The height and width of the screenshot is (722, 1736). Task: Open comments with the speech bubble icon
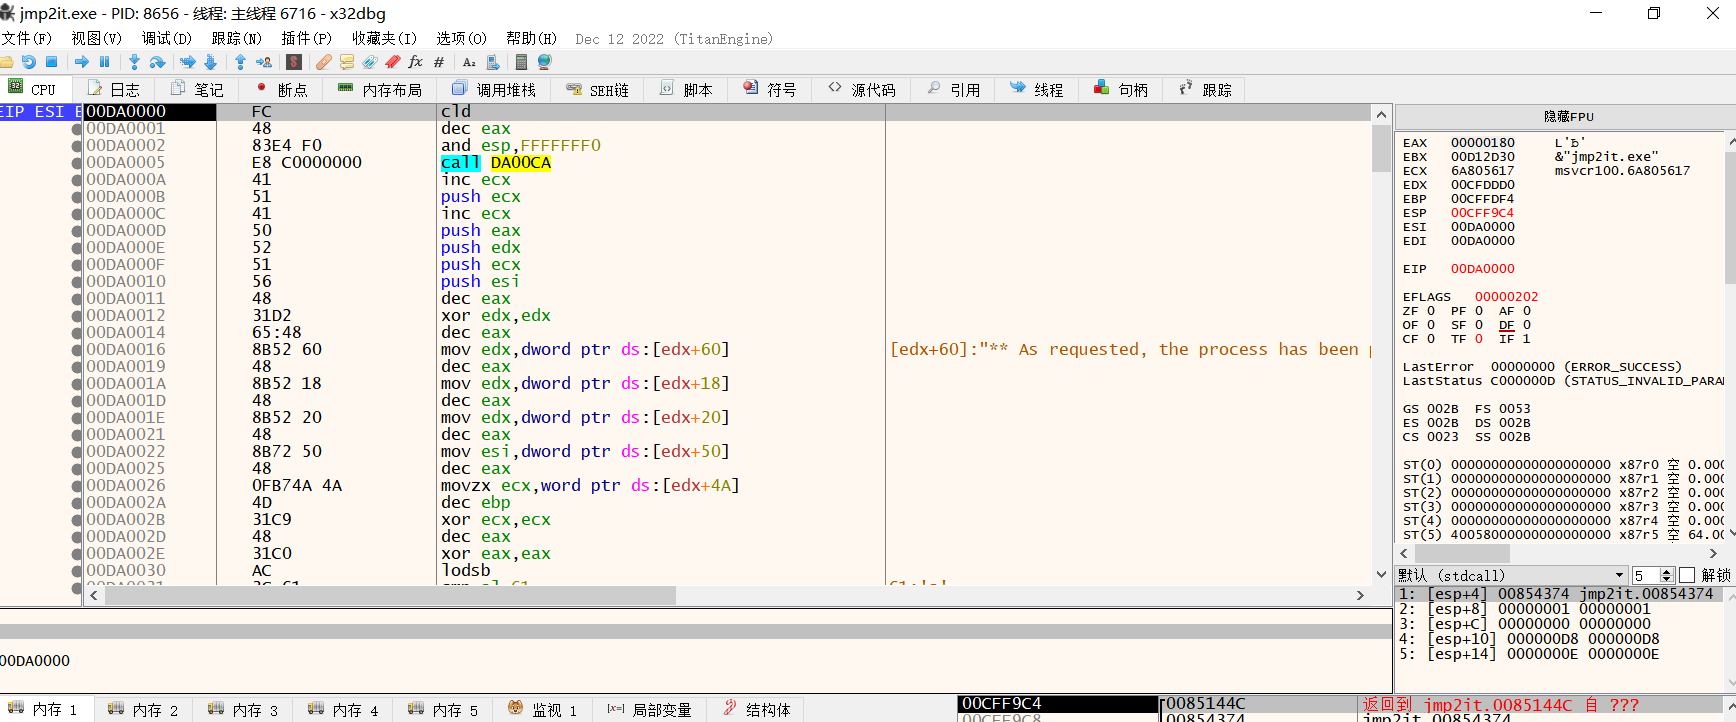[346, 62]
